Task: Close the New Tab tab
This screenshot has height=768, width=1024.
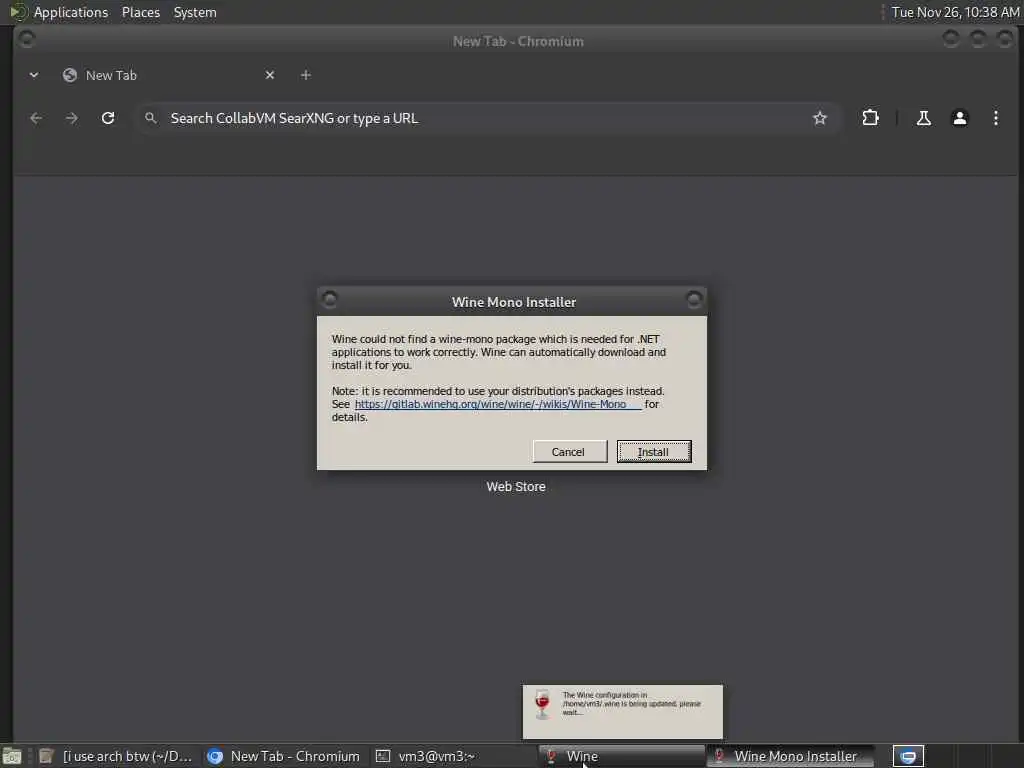Action: 270,75
